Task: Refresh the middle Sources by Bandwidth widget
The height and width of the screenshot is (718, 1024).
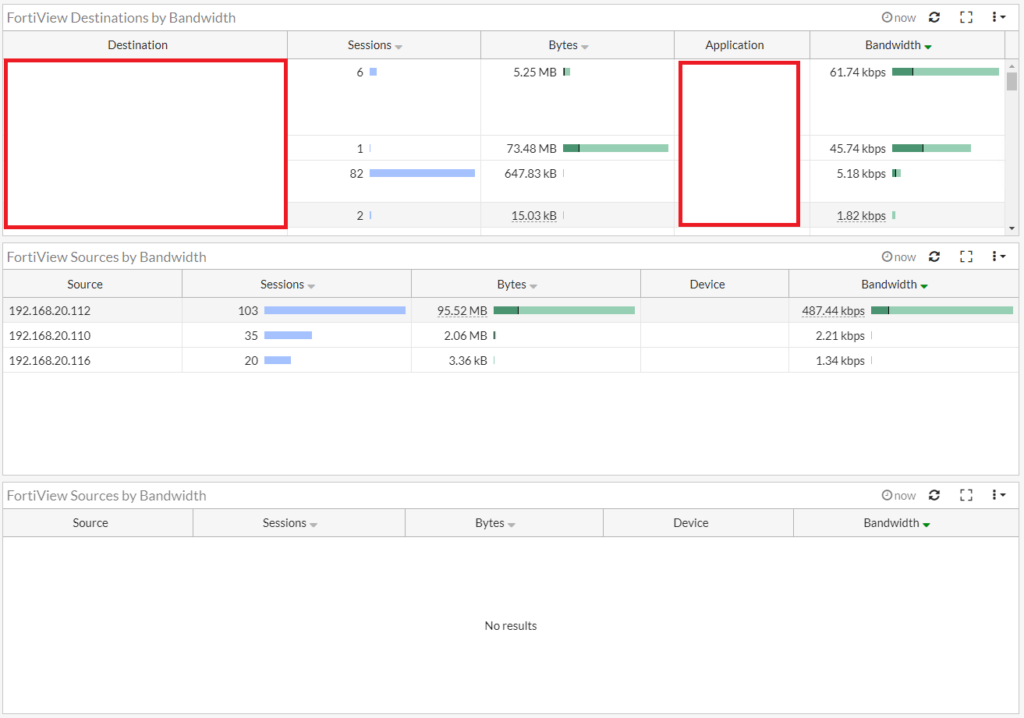Action: coord(934,256)
